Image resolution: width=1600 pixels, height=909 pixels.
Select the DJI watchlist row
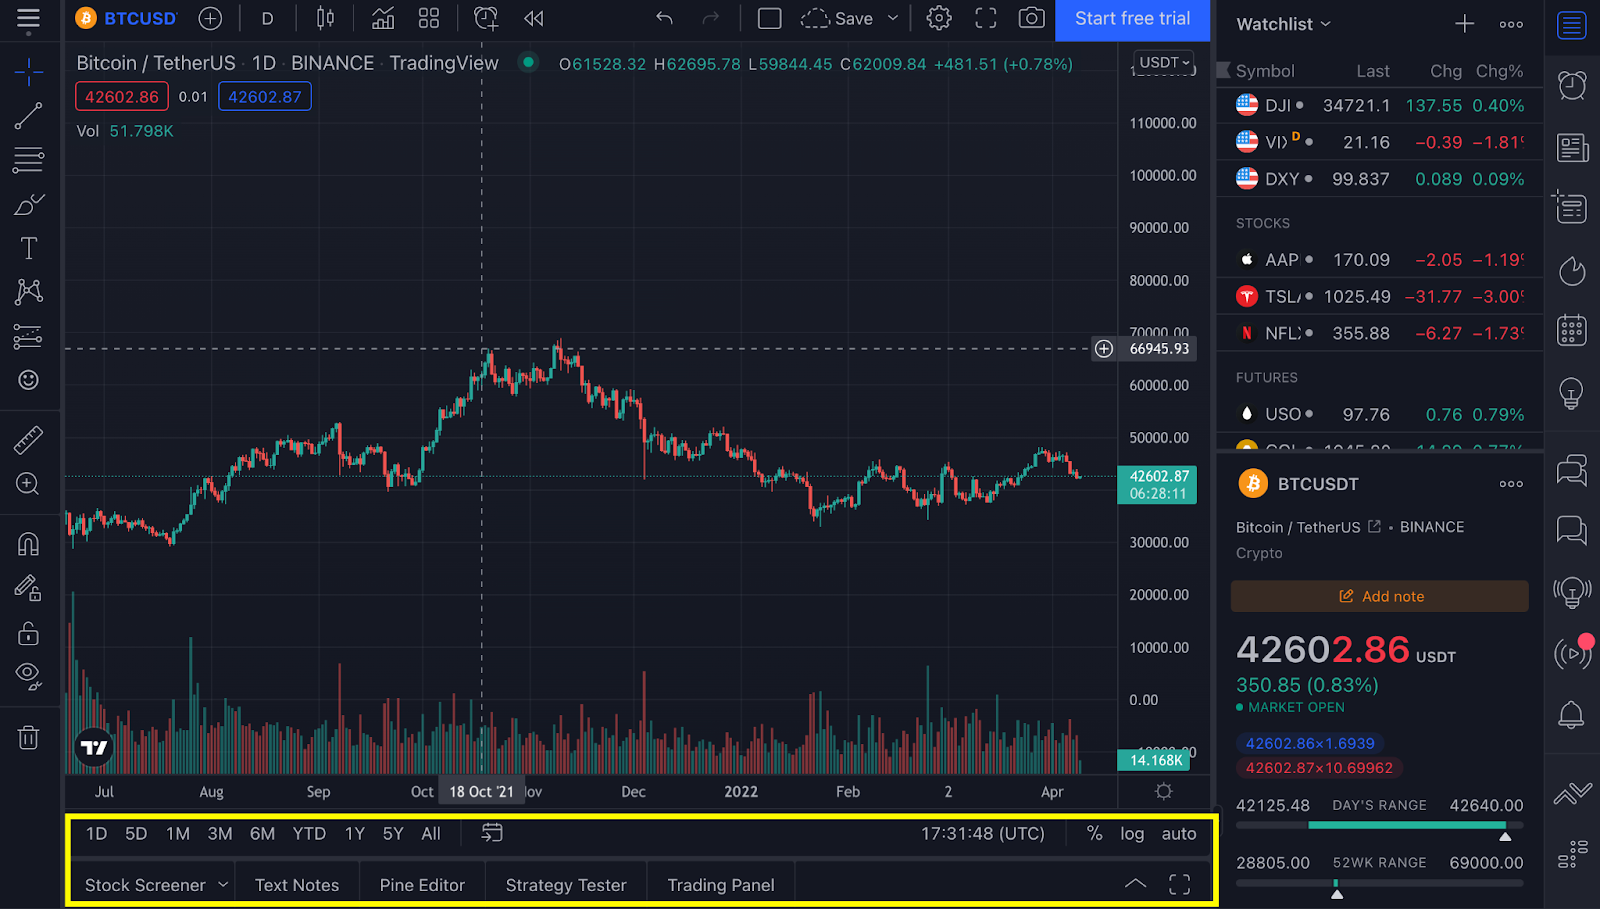coord(1379,105)
